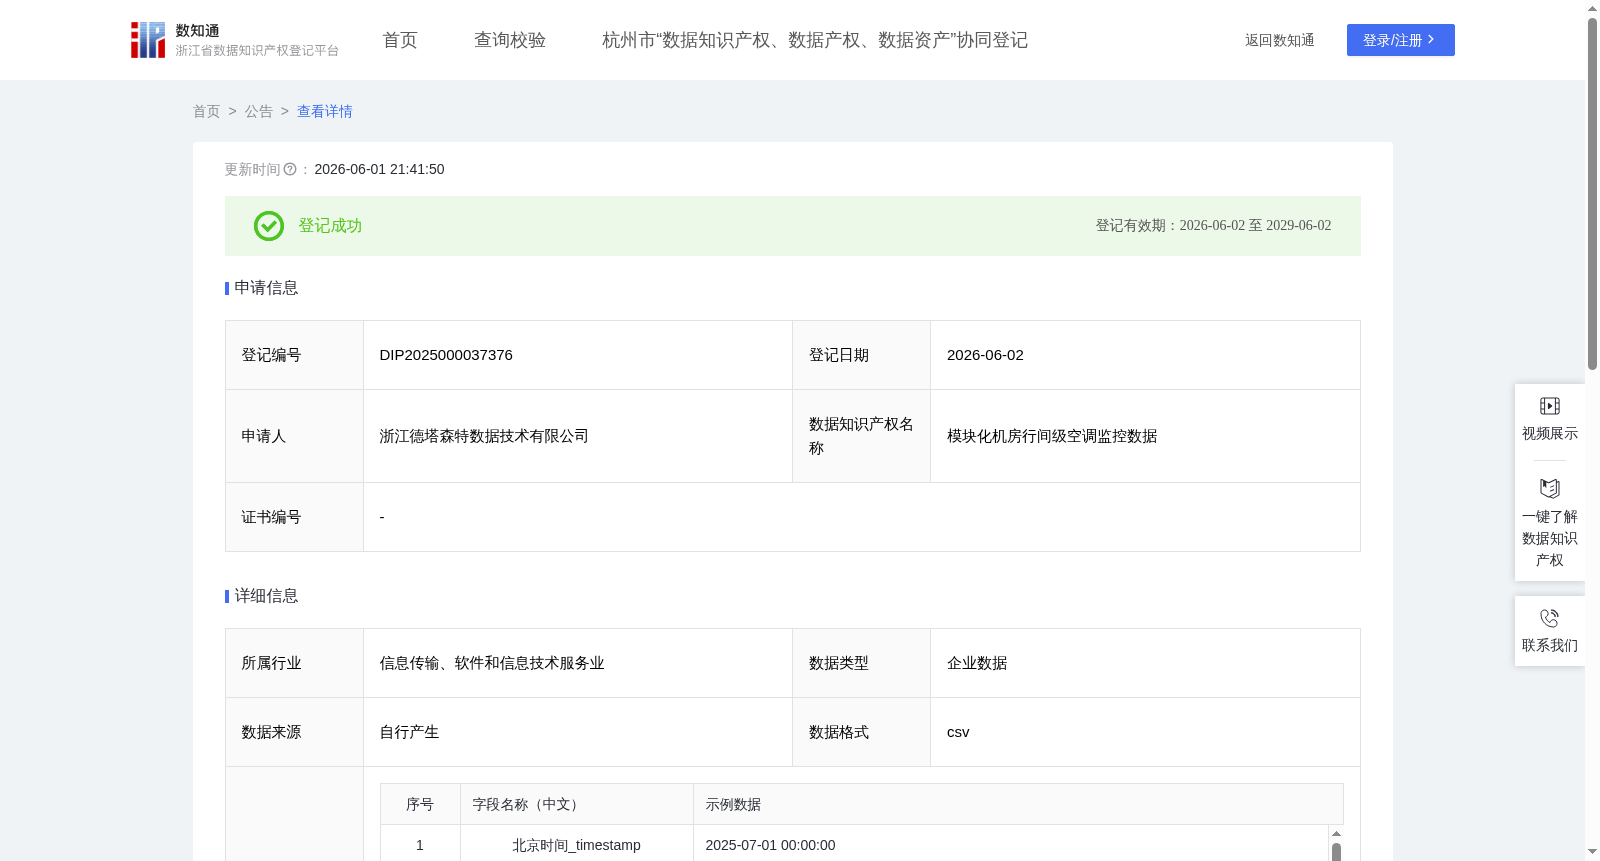Image resolution: width=1600 pixels, height=861 pixels.
Task: Click the 企业数据 data type value
Action: point(977,663)
